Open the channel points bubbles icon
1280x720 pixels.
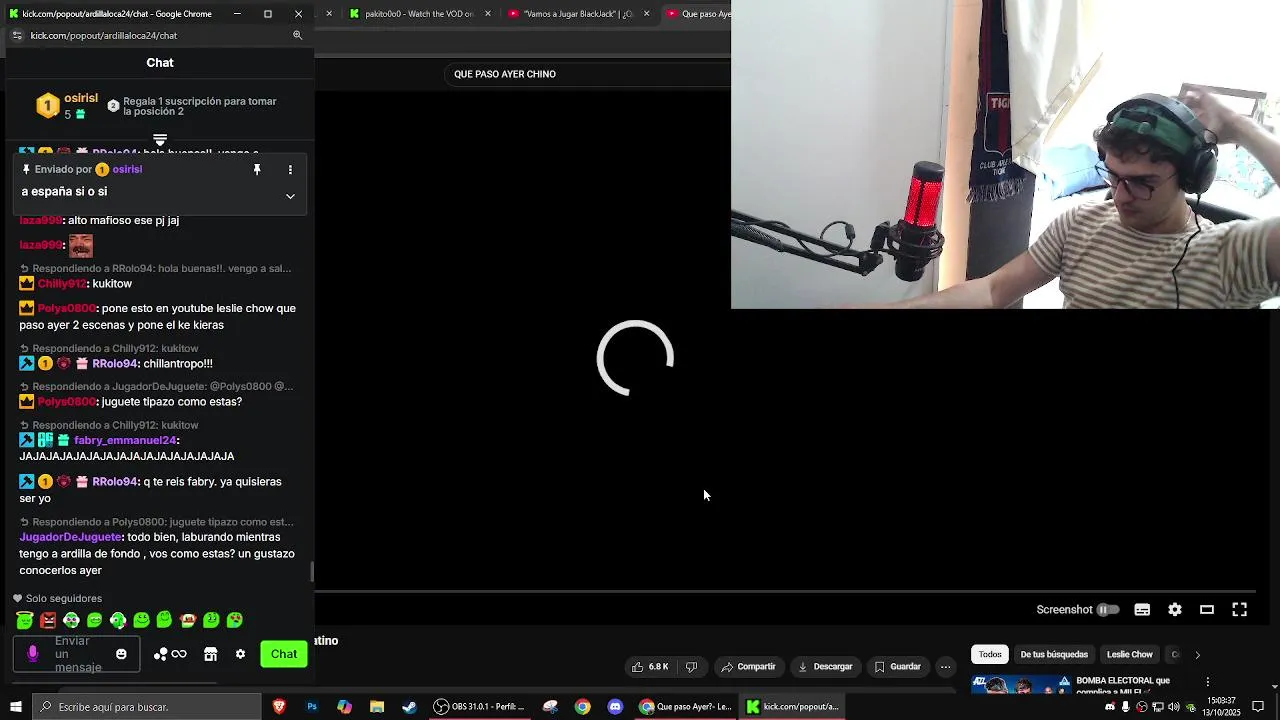[160, 654]
